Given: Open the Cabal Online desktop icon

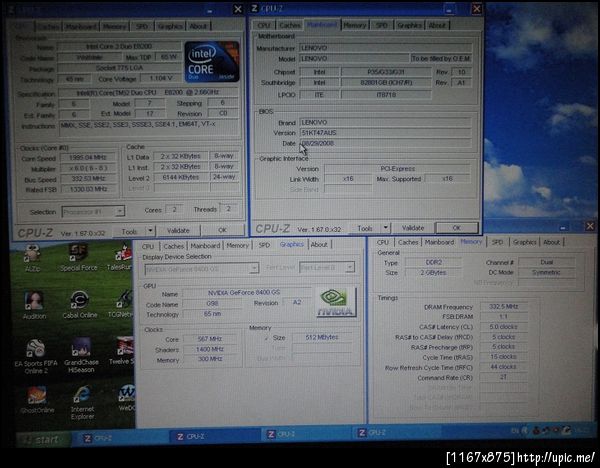Looking at the screenshot, I should pyautogui.click(x=80, y=305).
